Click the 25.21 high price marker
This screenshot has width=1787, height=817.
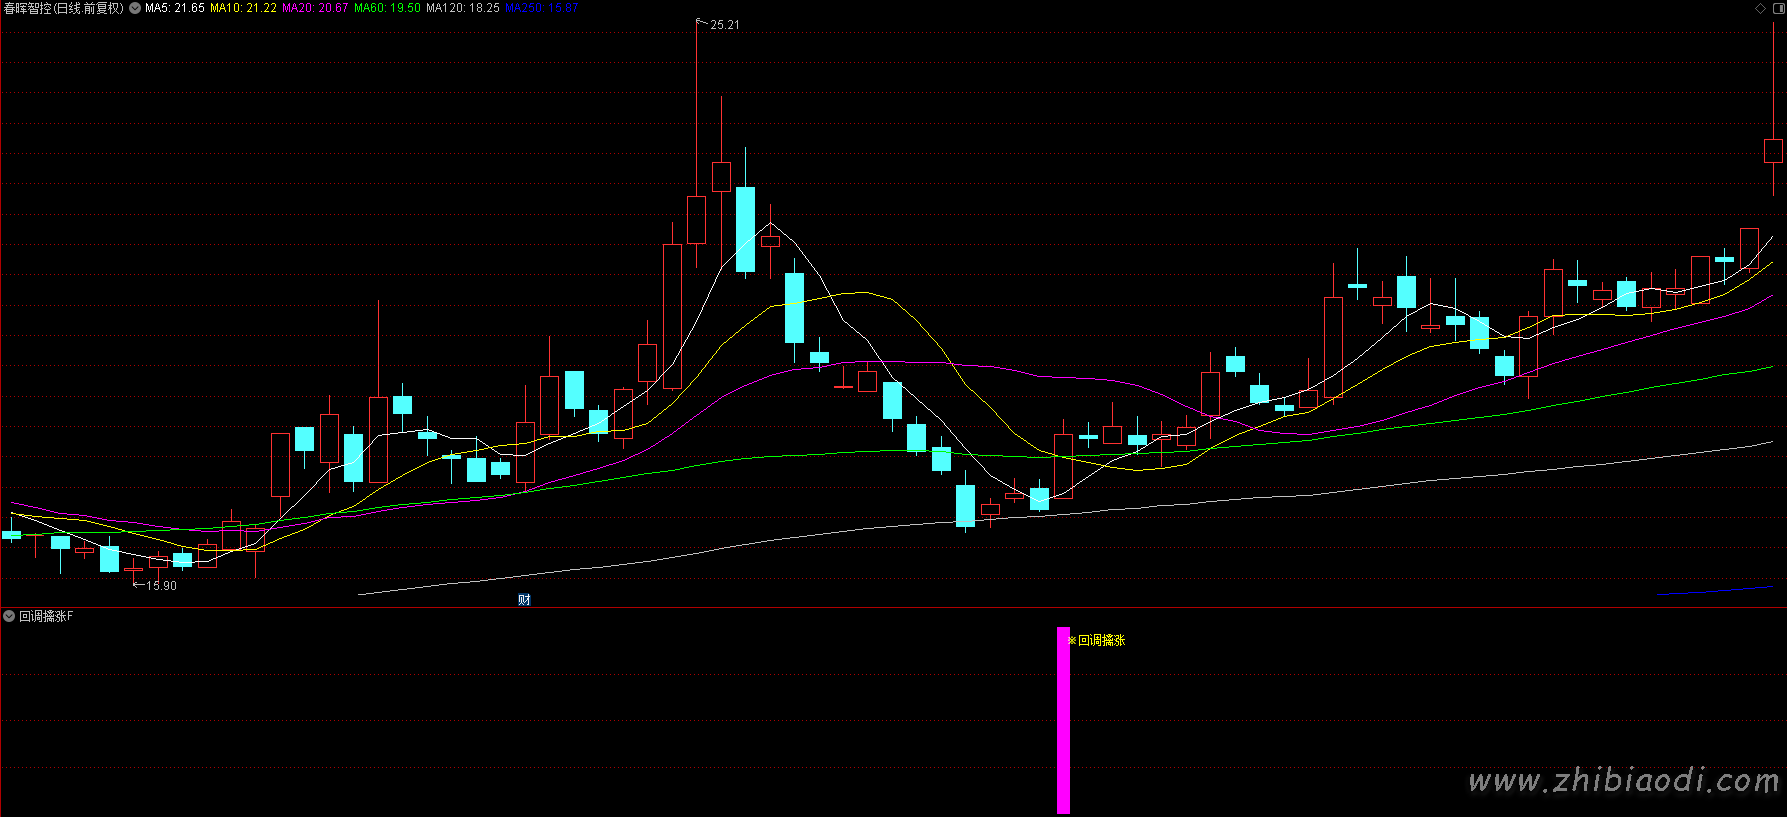pos(724,25)
